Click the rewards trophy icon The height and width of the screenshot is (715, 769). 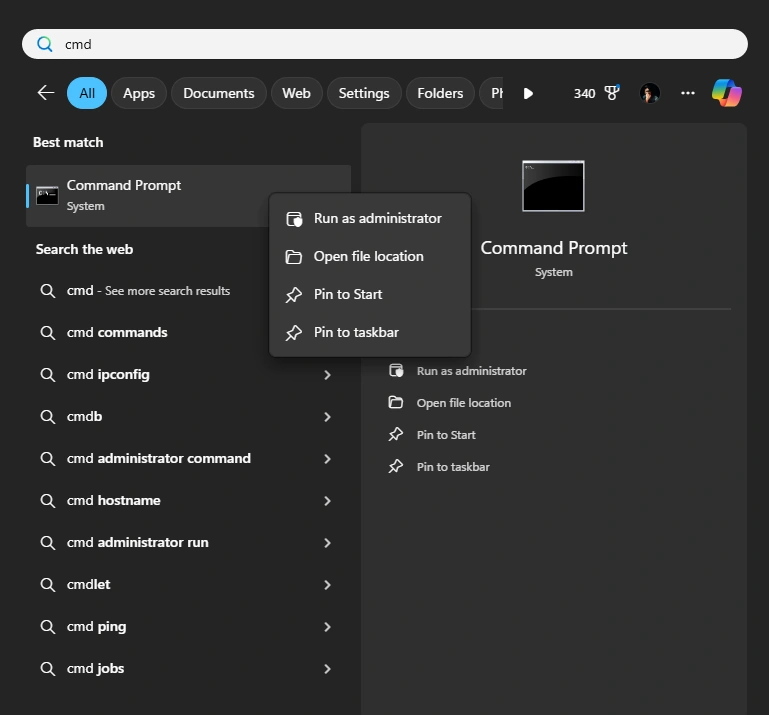click(x=612, y=93)
